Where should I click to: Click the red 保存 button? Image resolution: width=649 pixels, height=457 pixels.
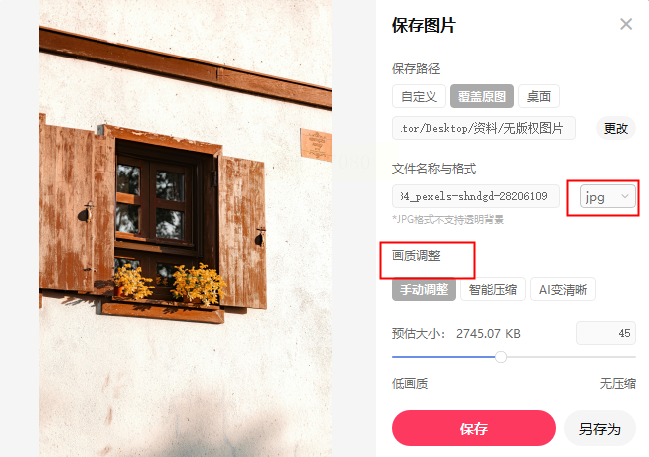[474, 428]
